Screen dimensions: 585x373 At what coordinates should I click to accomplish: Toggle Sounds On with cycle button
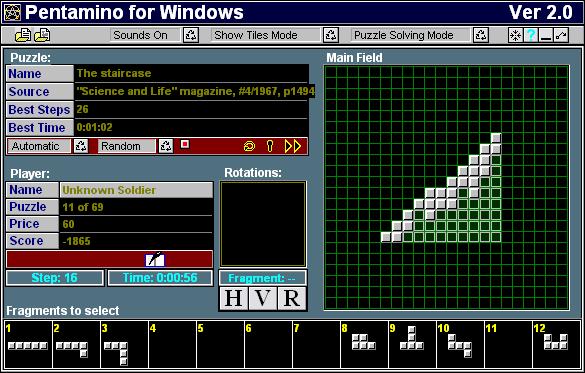(191, 35)
